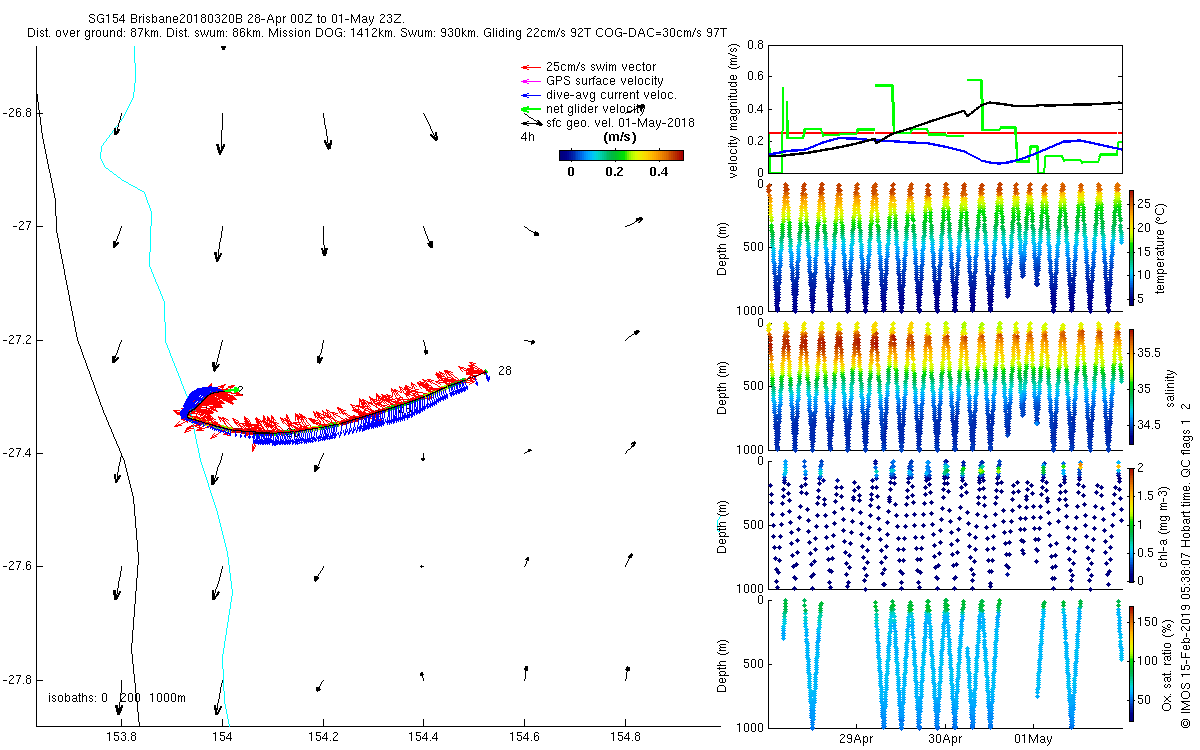Click the magenta GPS surface velocity arrow
The width and height of the screenshot is (1200, 750).
pos(530,81)
